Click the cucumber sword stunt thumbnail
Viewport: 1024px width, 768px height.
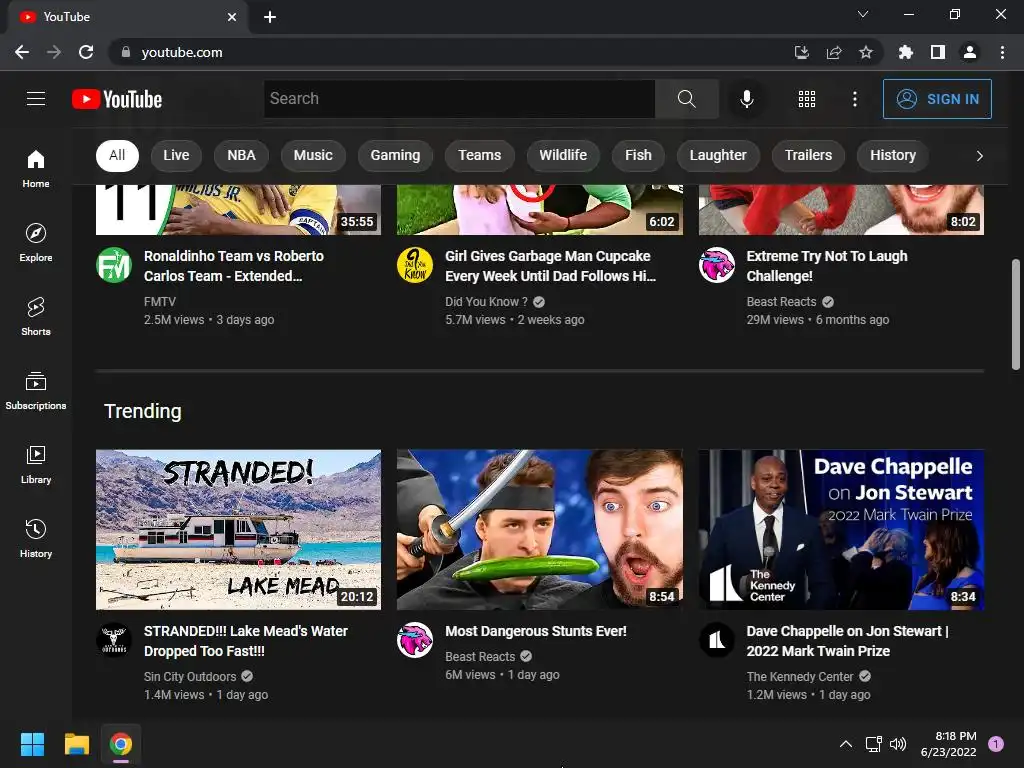[540, 530]
